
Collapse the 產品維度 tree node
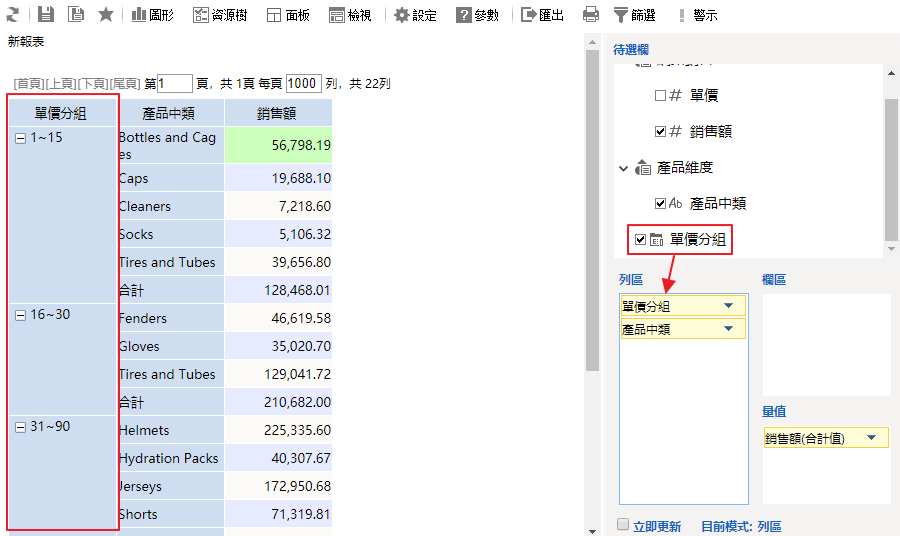click(x=624, y=168)
